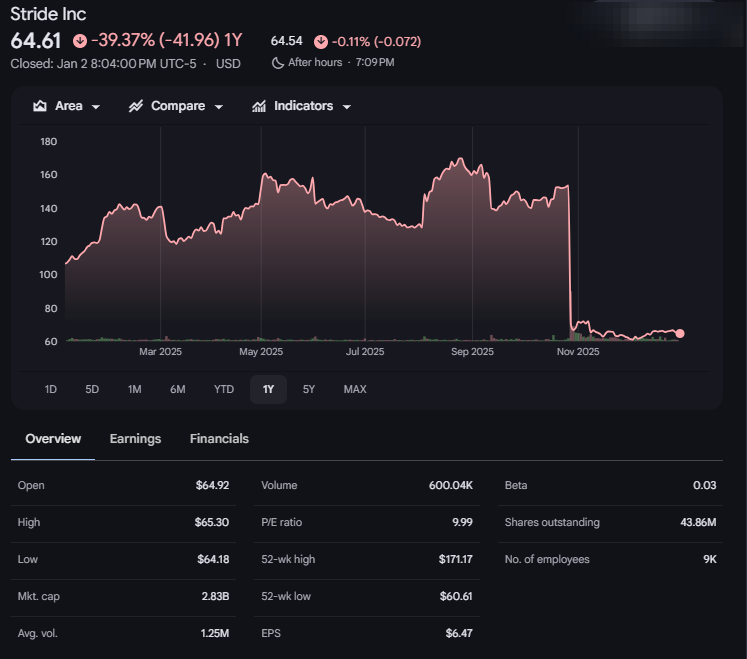The image size is (747, 659).
Task: Click the after-hours price 64.54
Action: [x=286, y=41]
